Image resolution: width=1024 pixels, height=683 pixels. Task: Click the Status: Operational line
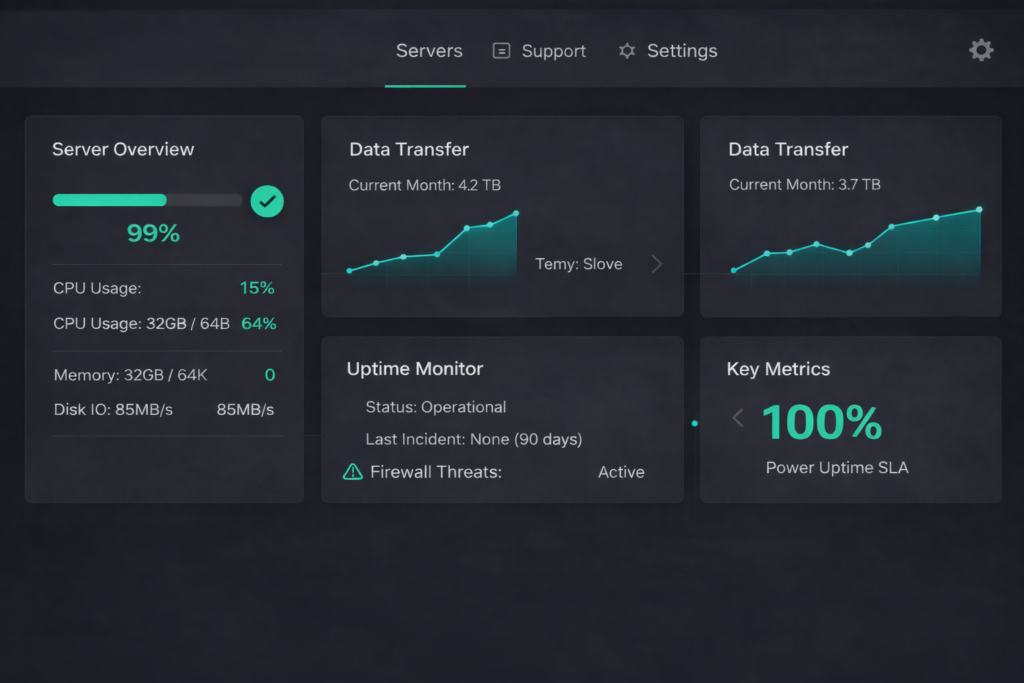tap(436, 407)
